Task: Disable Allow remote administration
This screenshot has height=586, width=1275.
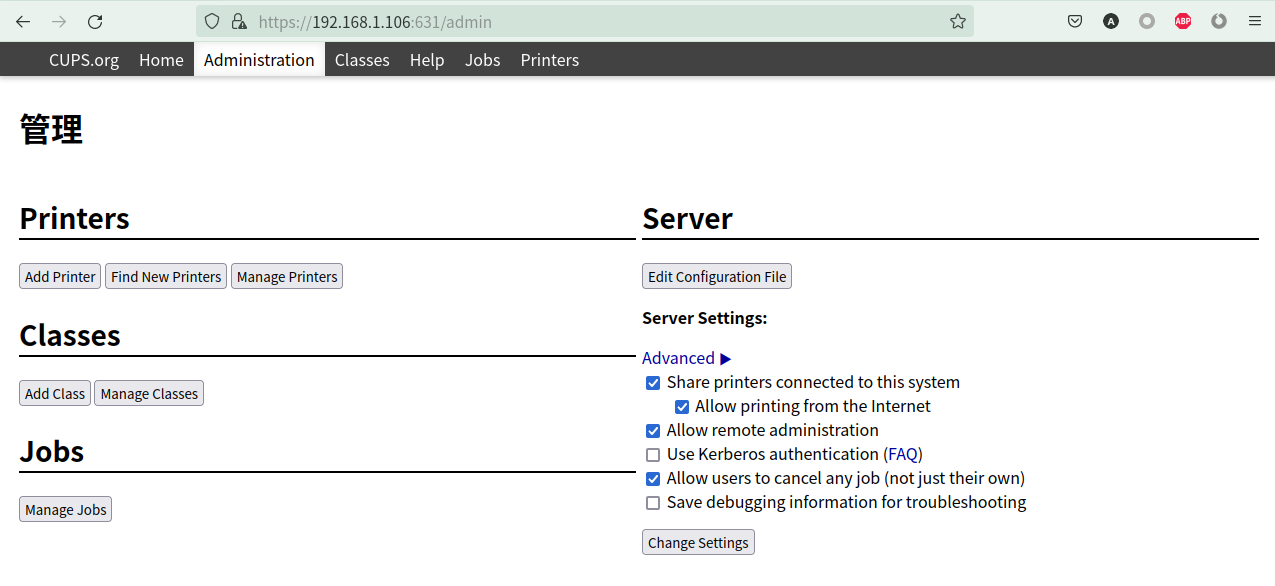Action: click(653, 431)
